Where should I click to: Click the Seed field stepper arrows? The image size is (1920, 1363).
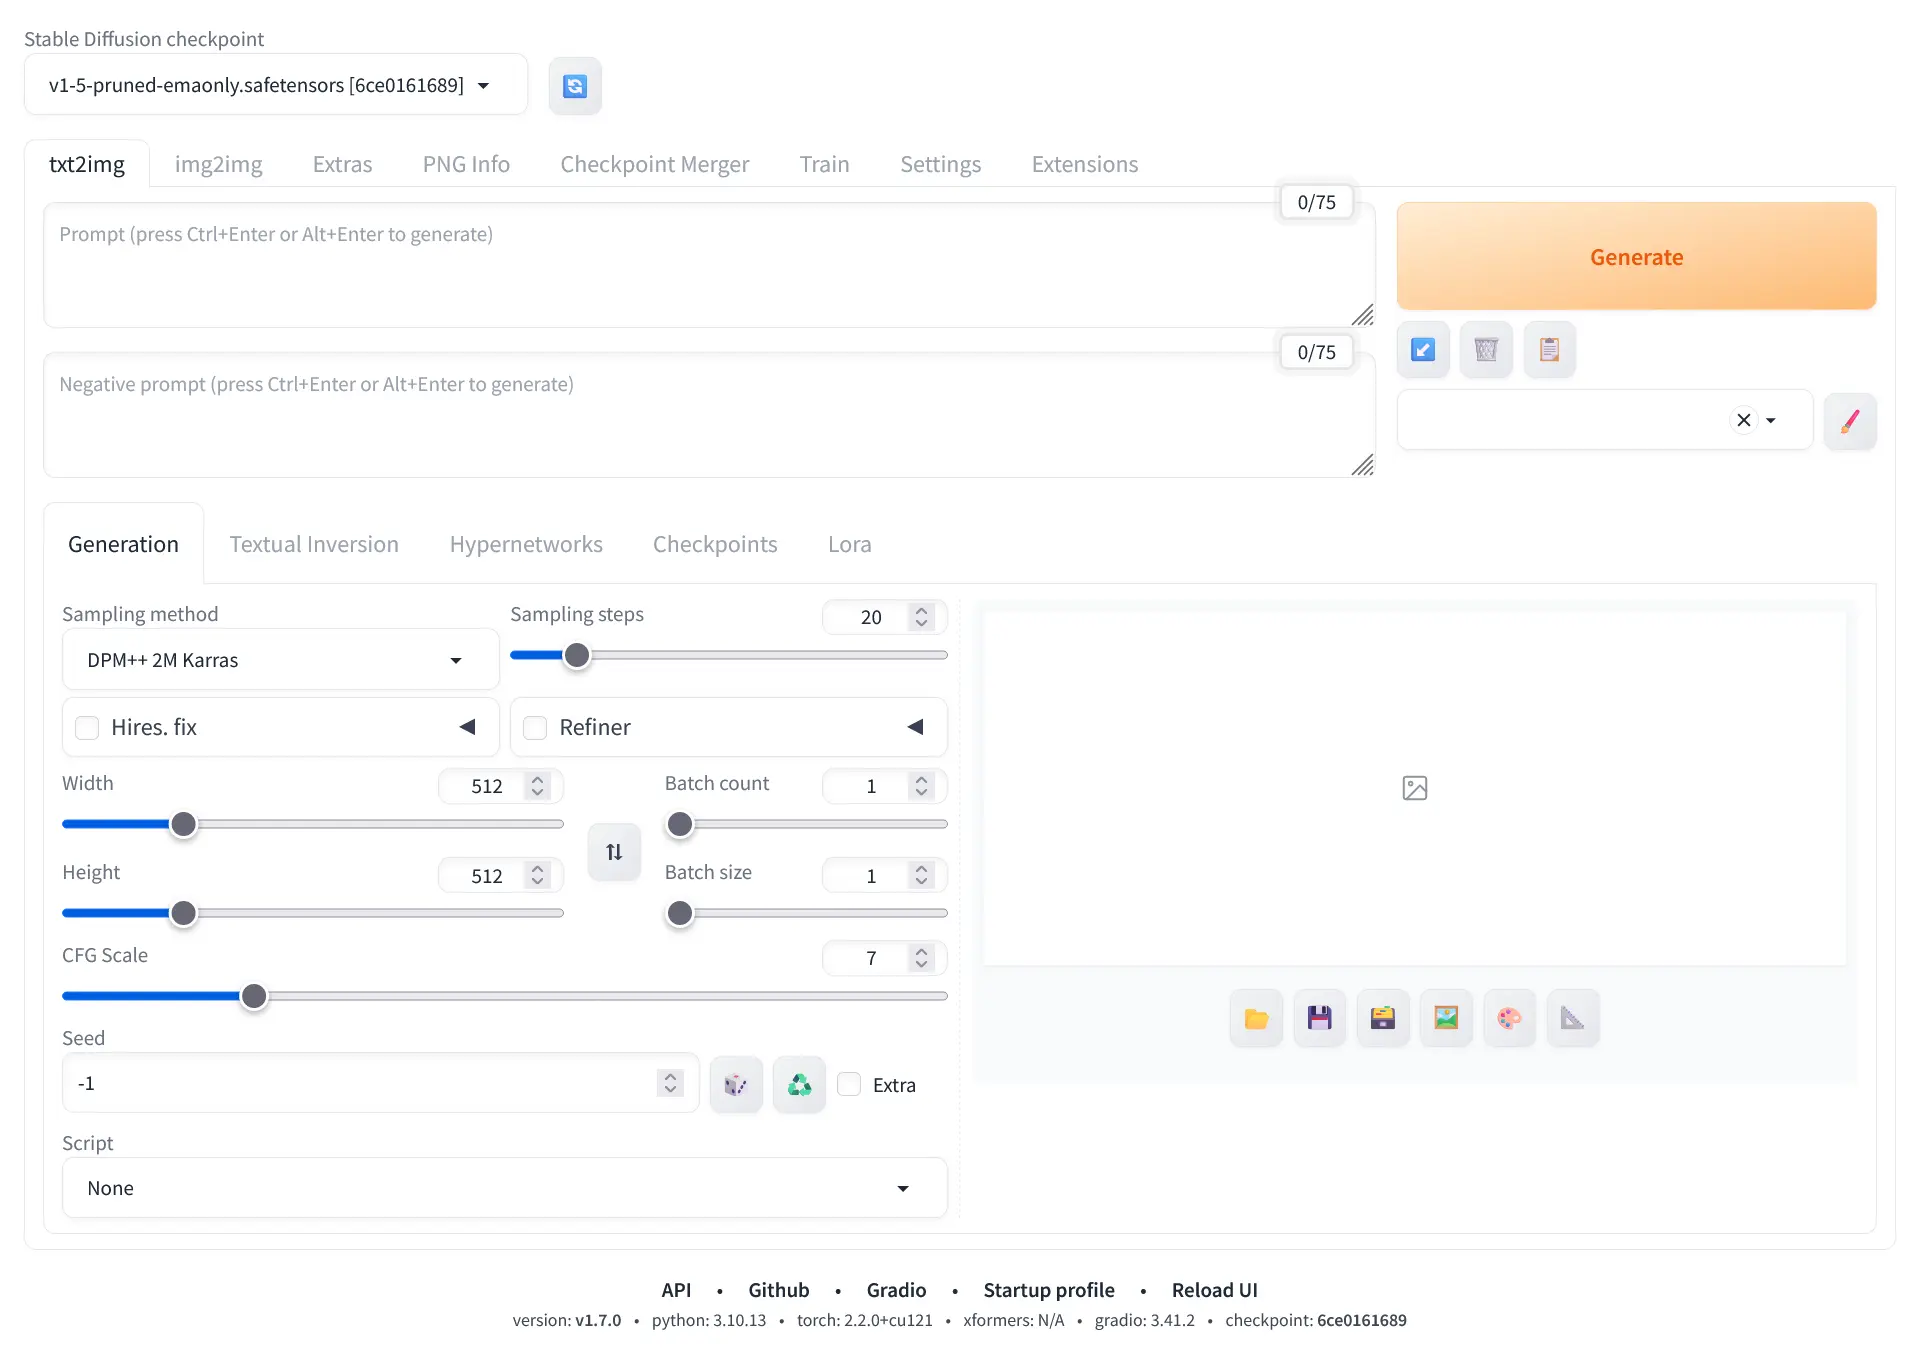[670, 1083]
